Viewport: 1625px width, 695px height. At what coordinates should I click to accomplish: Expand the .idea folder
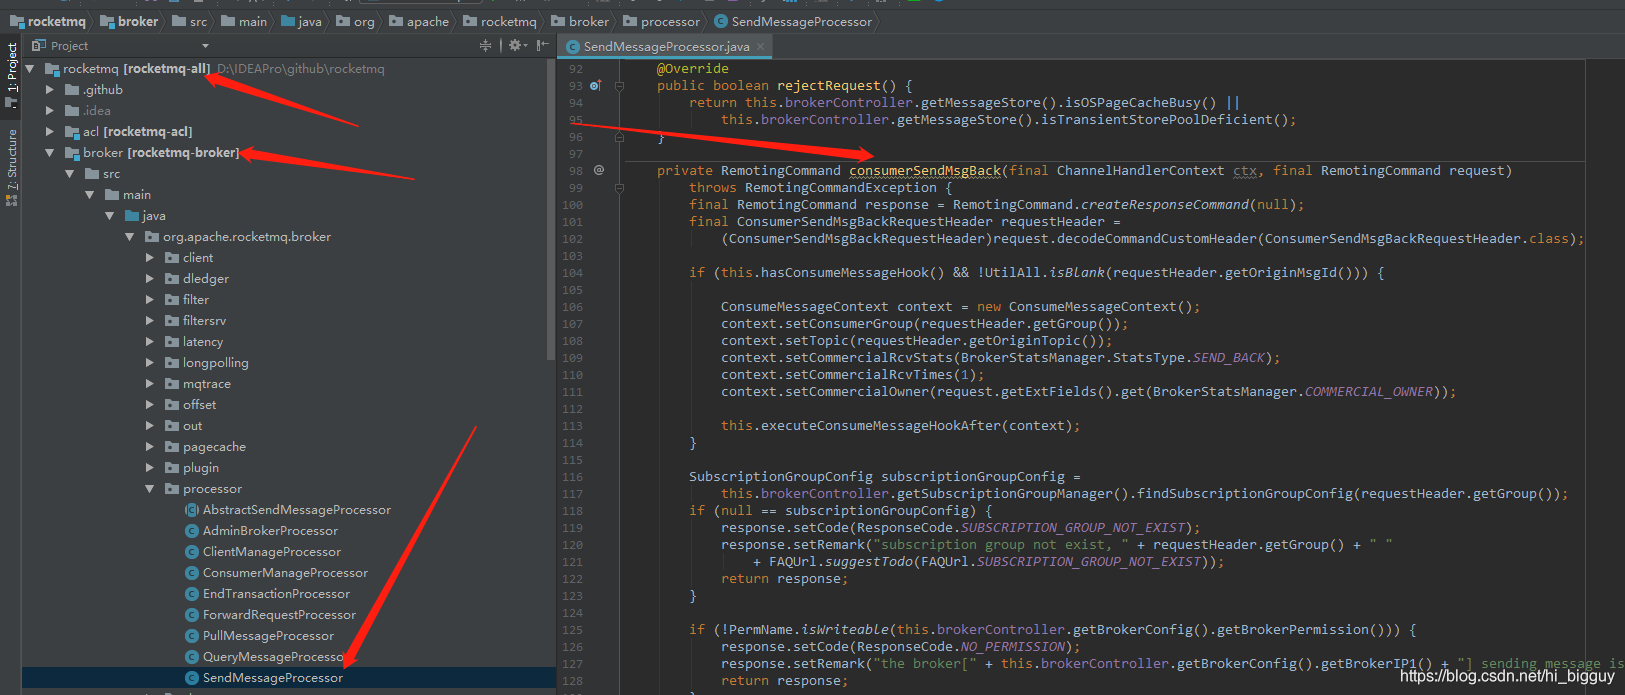point(50,111)
